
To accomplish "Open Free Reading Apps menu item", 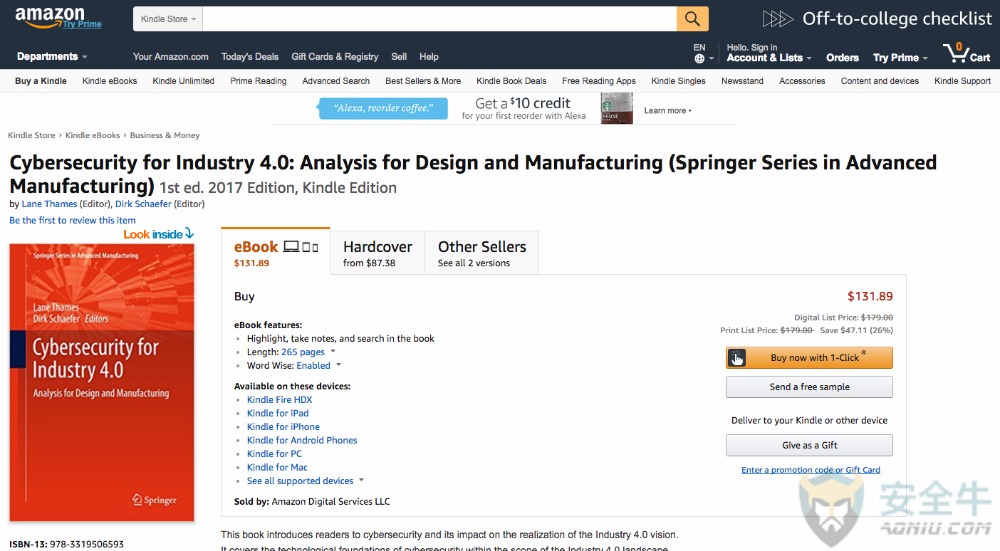I will tap(599, 81).
